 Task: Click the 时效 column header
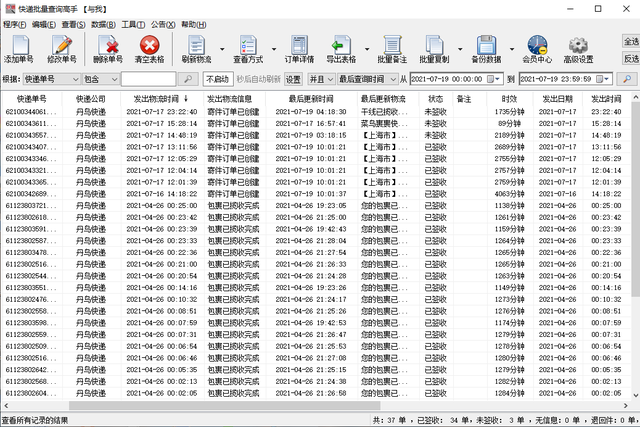coord(509,98)
